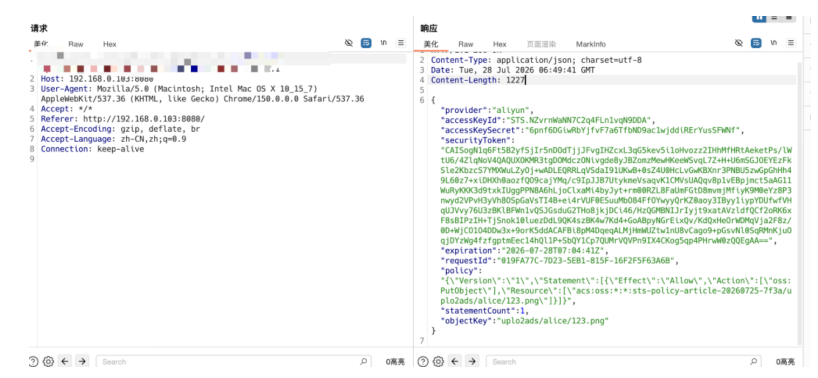This screenshot has width=818, height=378.
Task: Go to next search match in response panel
Action: pos(472,361)
